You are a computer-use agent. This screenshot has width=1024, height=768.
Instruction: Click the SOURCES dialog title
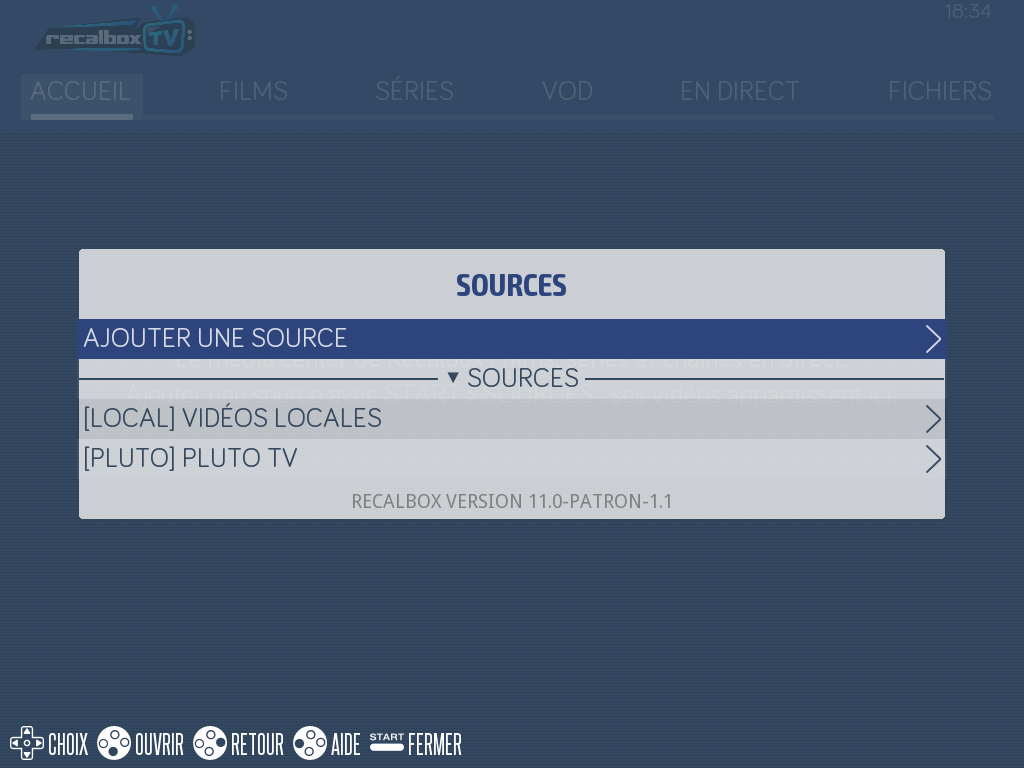click(x=511, y=286)
